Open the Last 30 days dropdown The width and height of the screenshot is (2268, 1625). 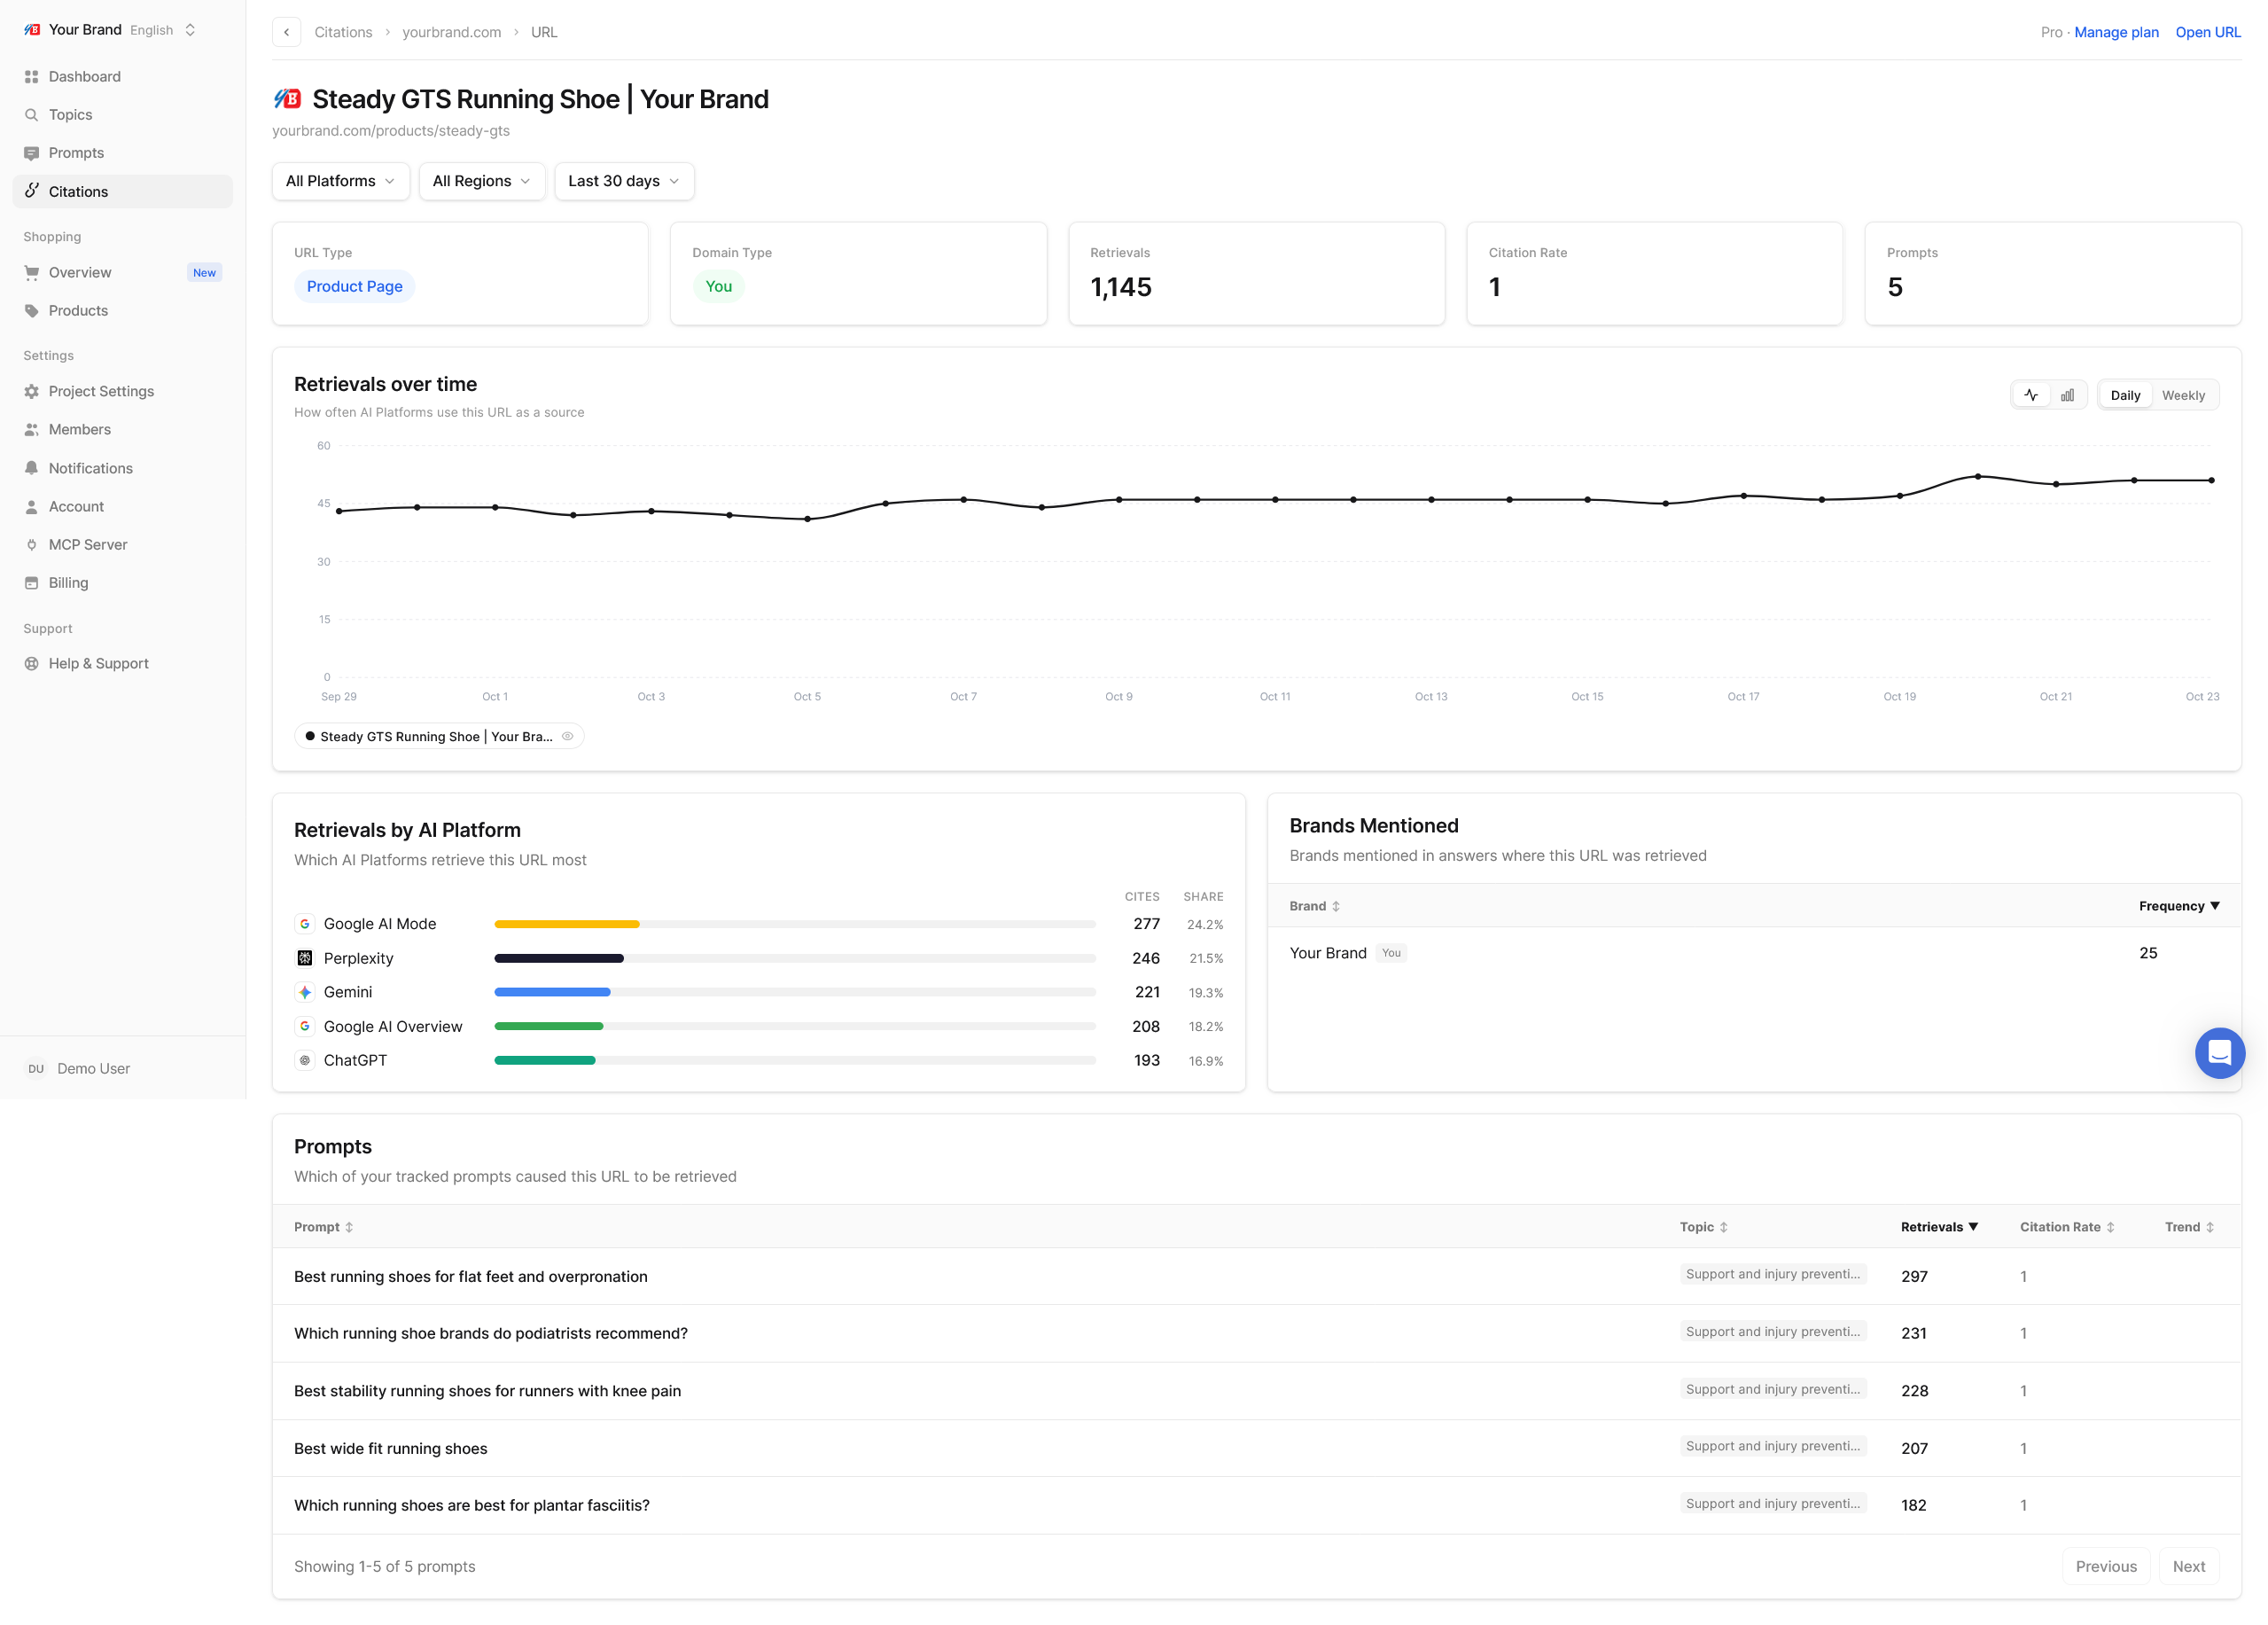624,181
